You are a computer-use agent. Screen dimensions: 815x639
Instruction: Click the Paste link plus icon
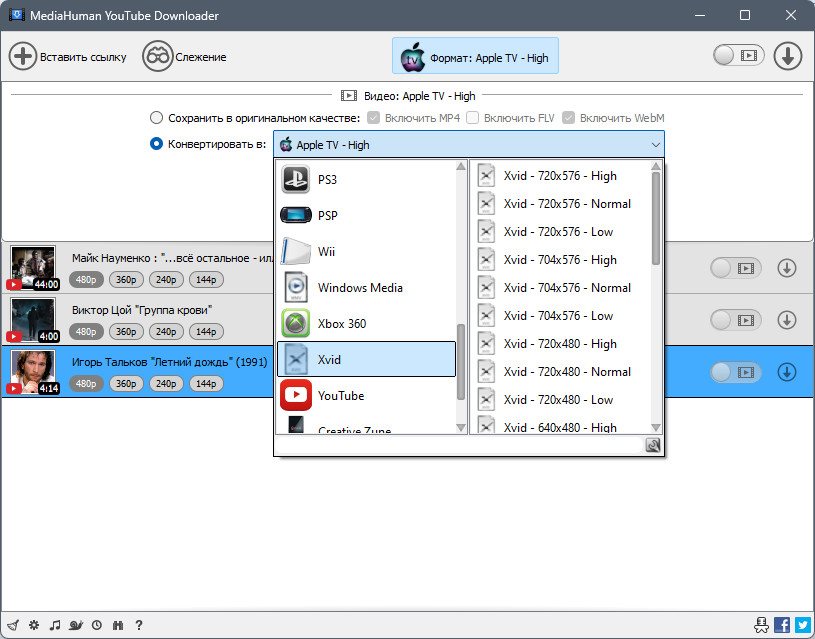(22, 56)
